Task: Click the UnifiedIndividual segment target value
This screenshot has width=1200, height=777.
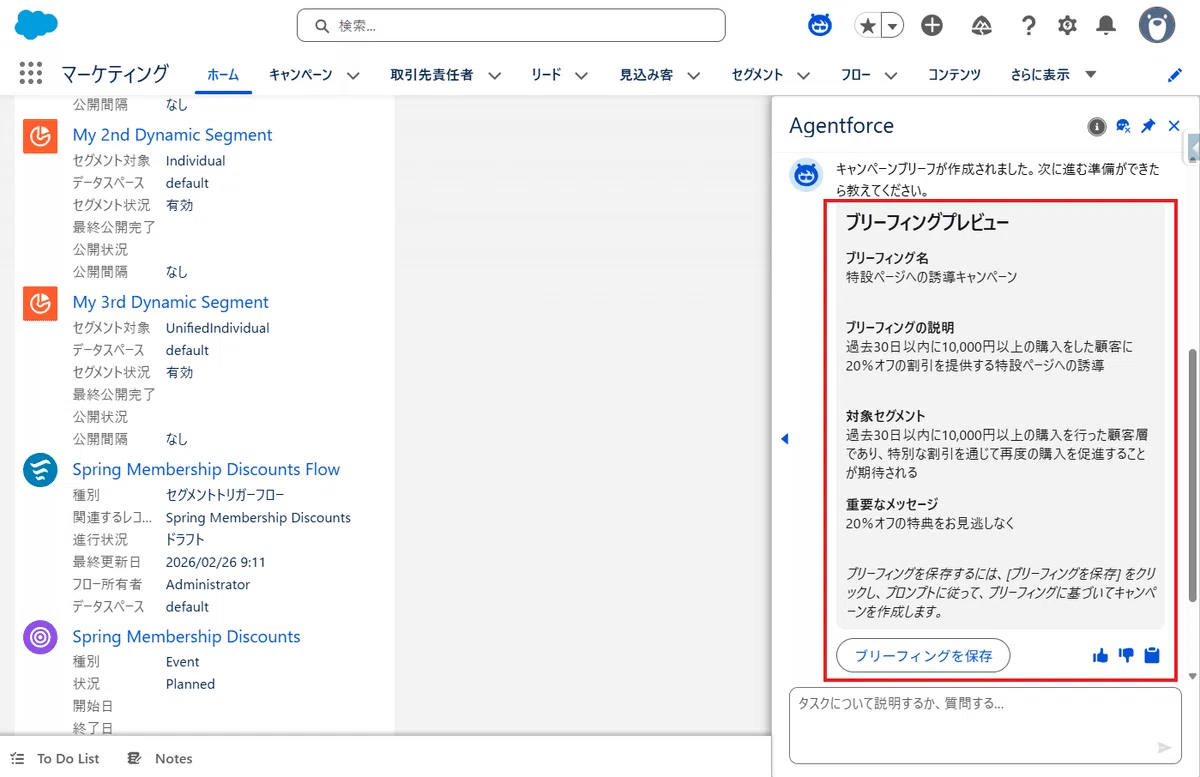Action: (218, 328)
